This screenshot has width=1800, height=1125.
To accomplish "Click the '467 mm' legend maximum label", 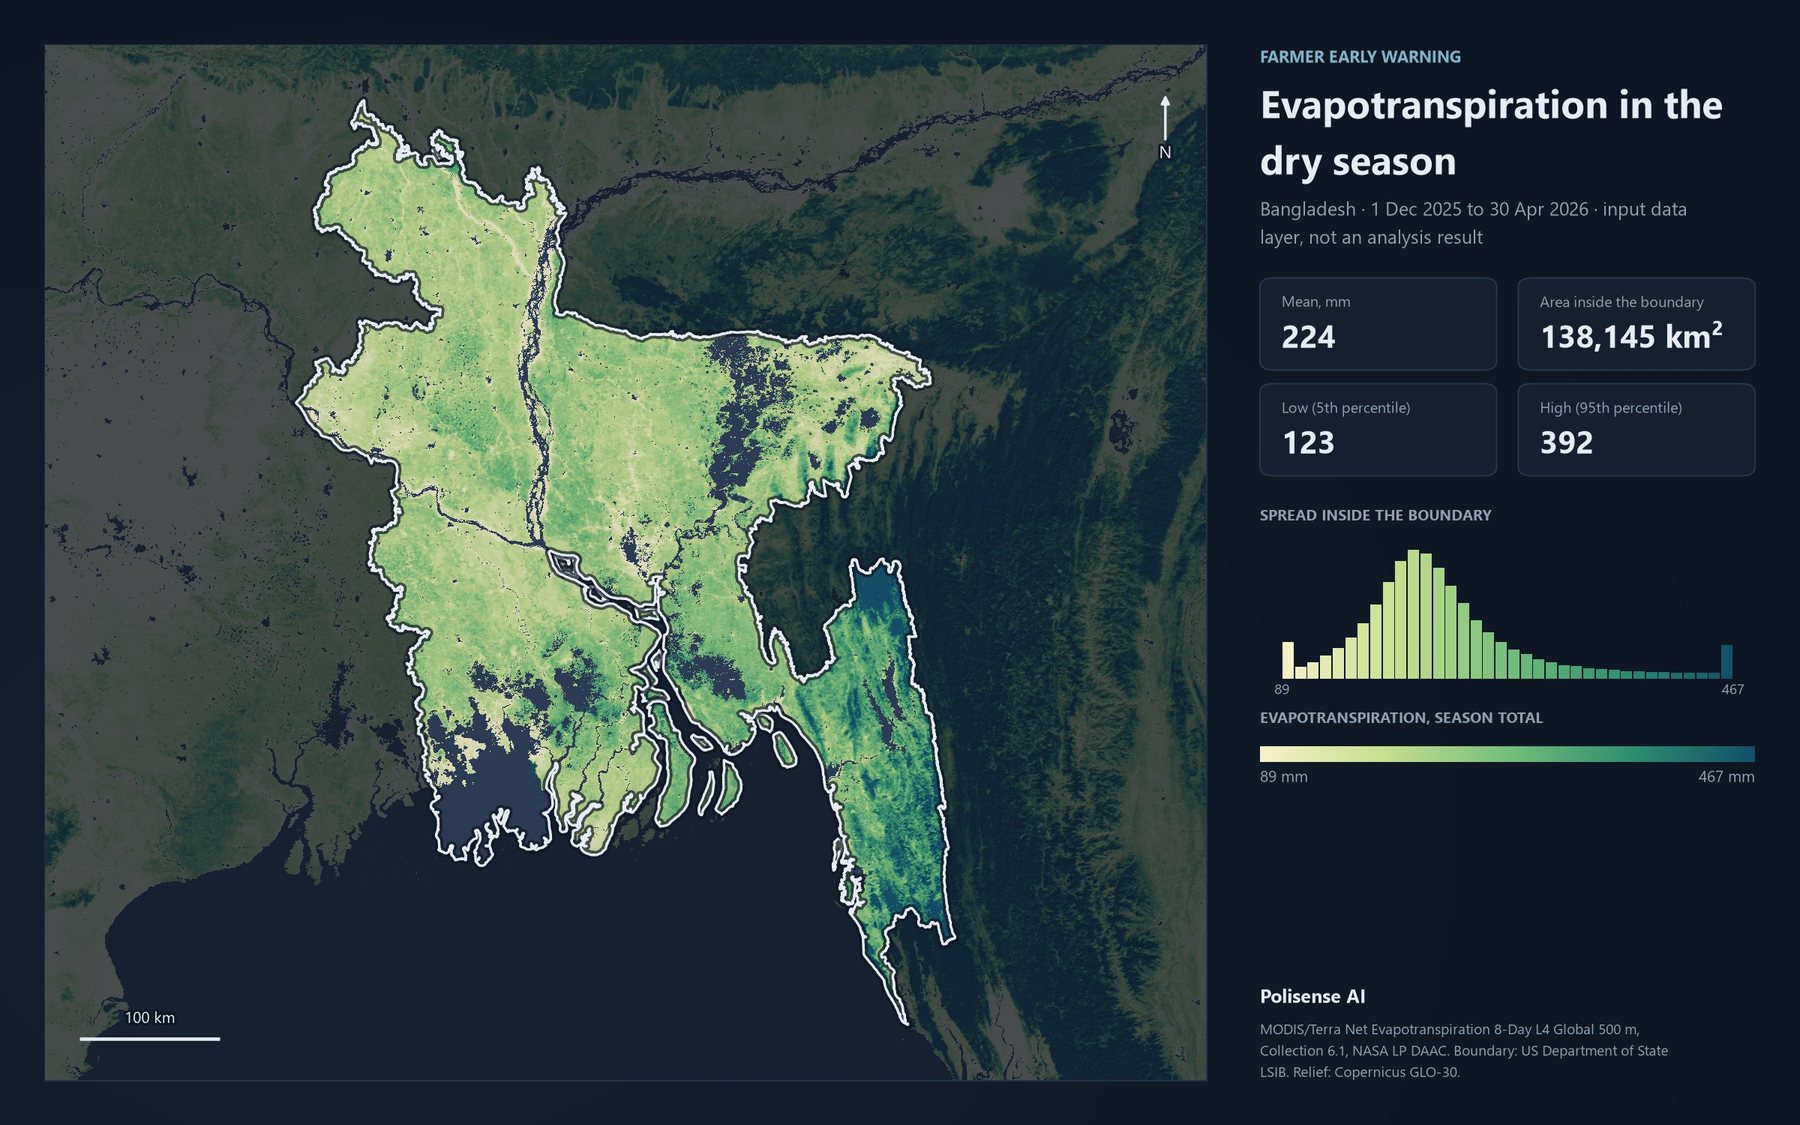I will 1726,777.
